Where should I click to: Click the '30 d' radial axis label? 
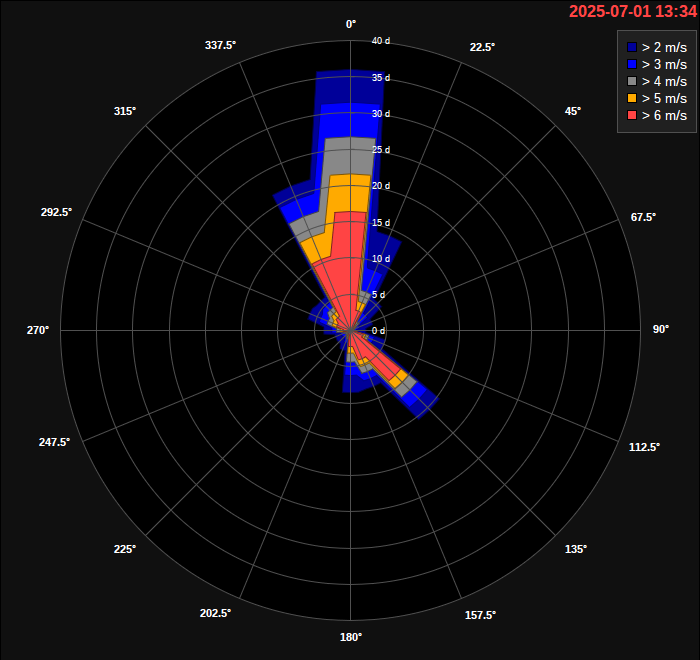click(381, 114)
